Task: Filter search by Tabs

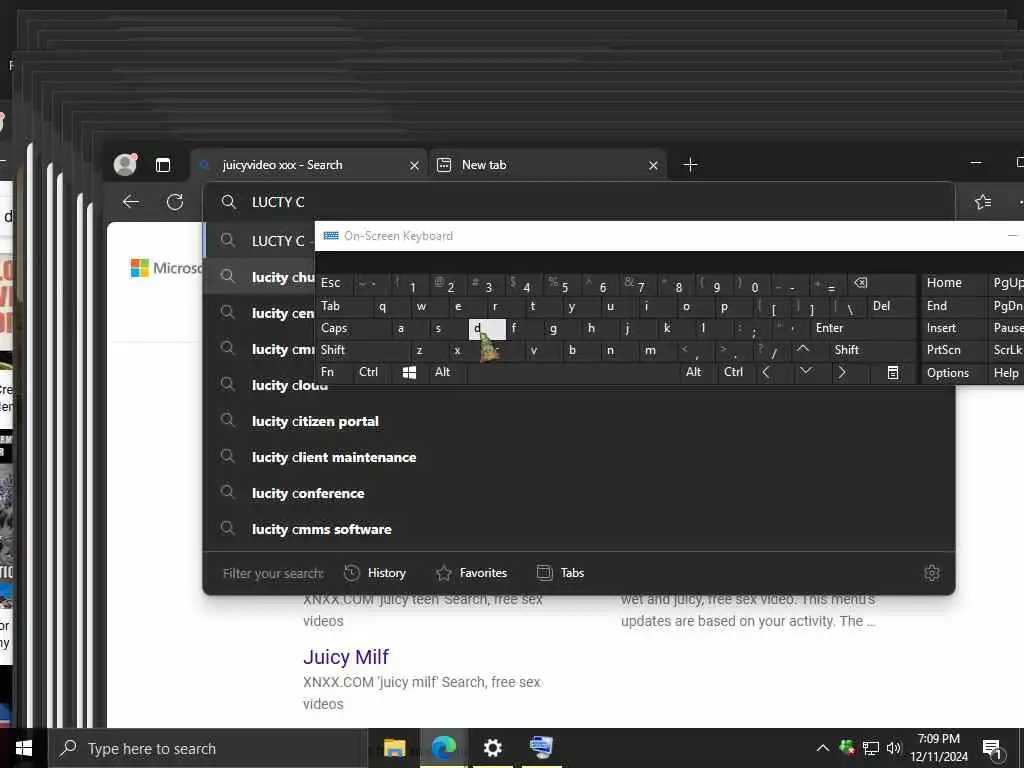Action: pyautogui.click(x=560, y=573)
